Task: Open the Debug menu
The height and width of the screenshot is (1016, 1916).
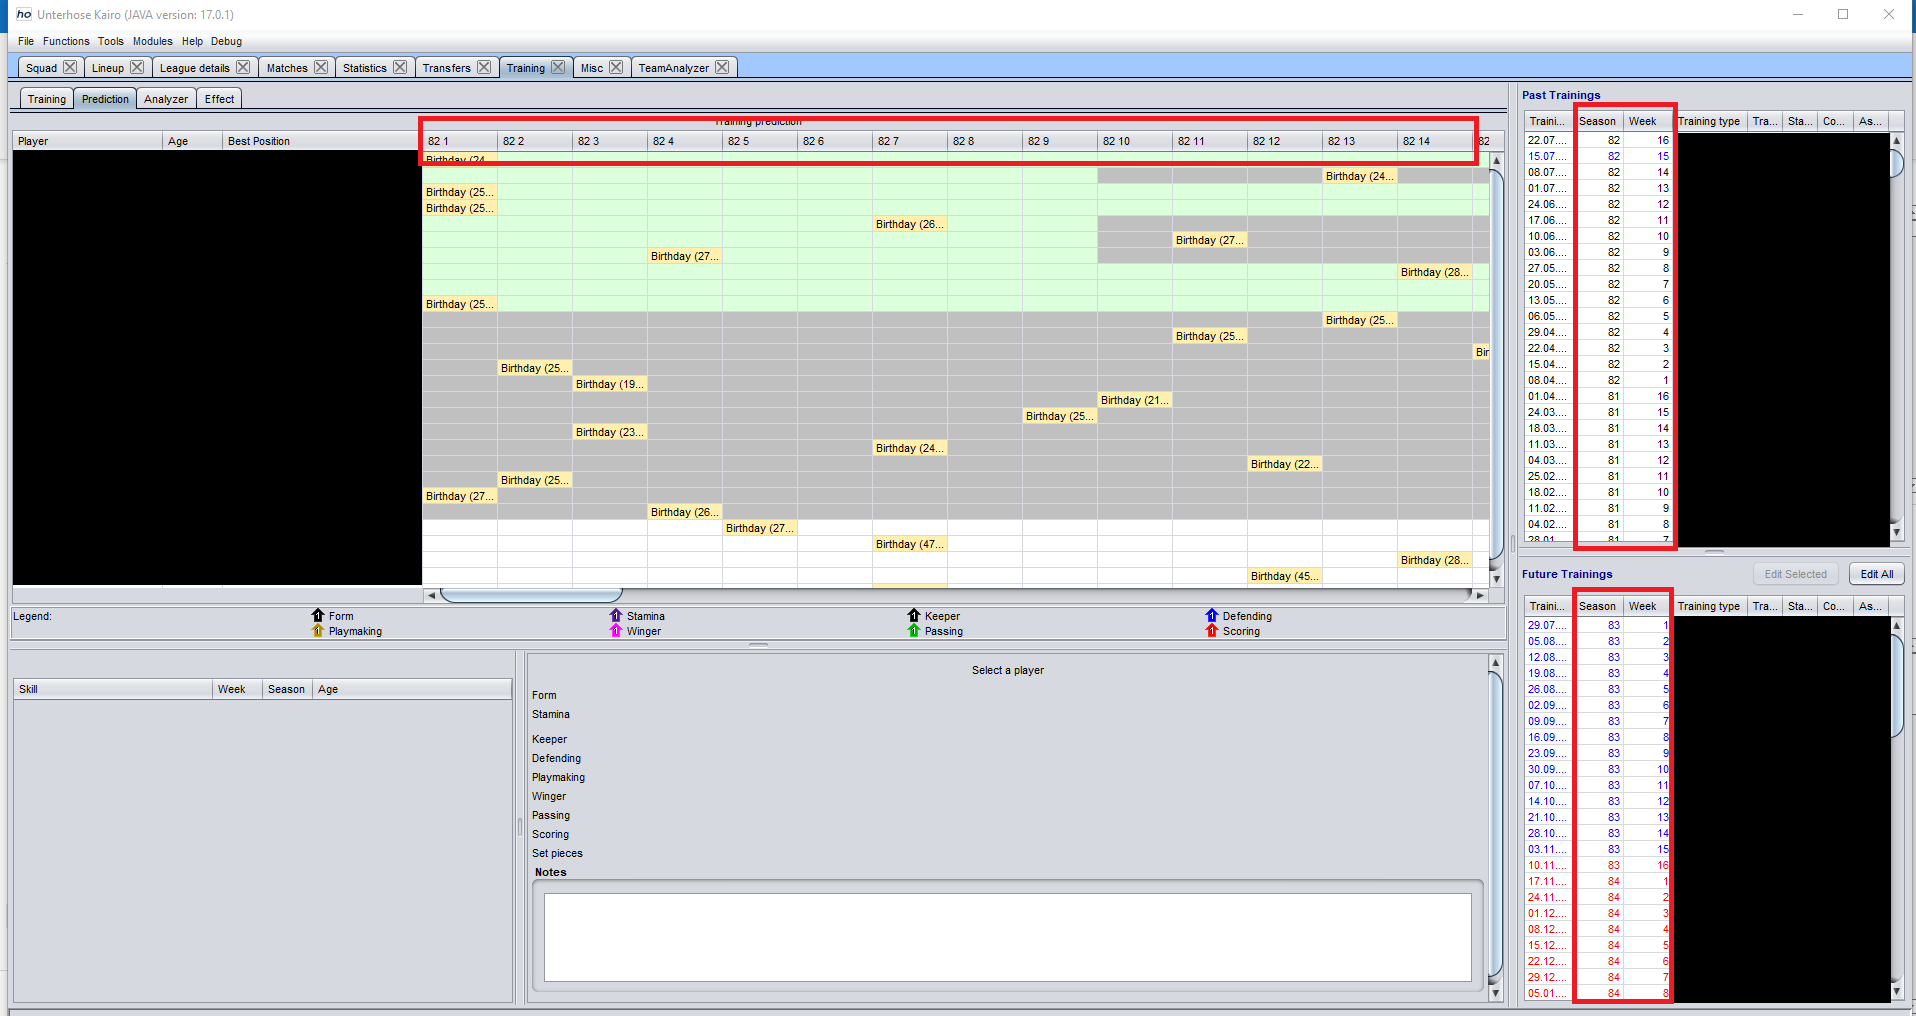Action: click(226, 41)
